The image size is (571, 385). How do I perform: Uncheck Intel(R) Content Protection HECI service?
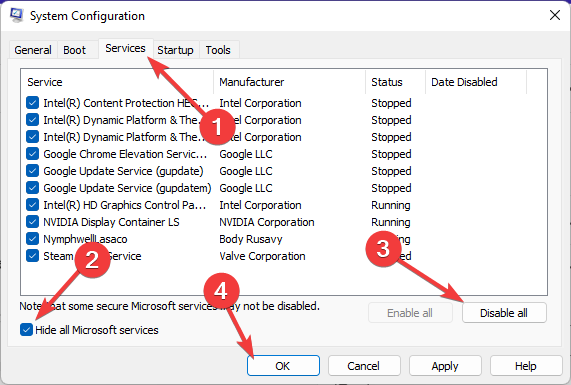32,103
